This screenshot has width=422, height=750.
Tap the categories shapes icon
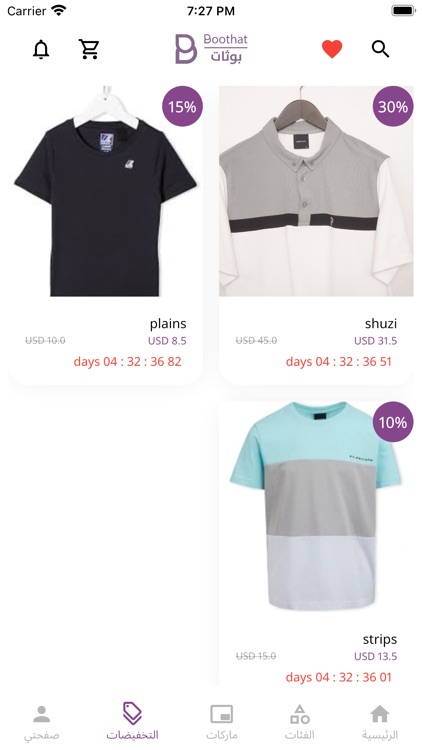coord(300,714)
